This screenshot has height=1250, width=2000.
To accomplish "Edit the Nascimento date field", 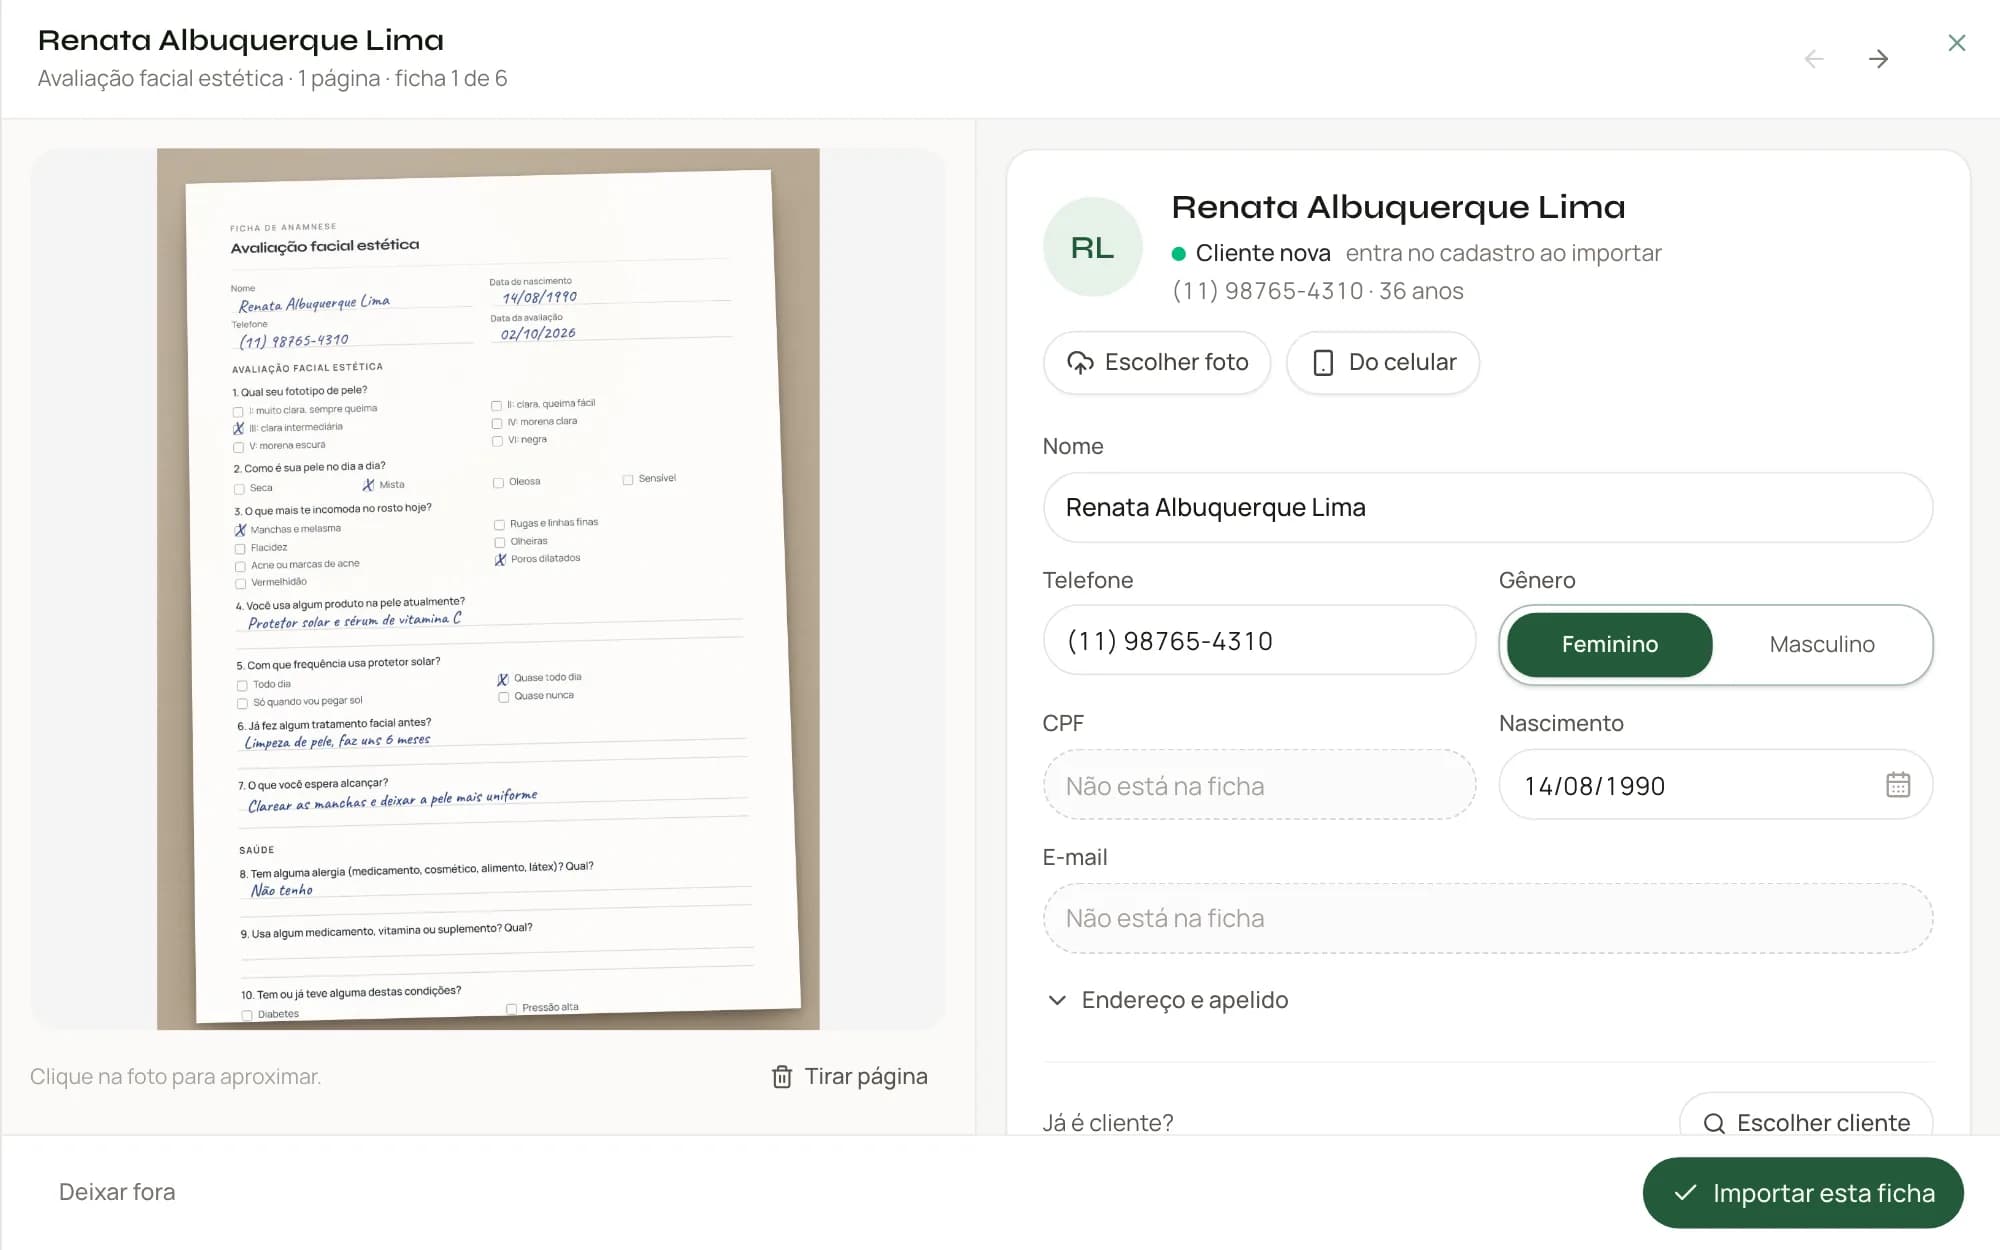I will pyautogui.click(x=1715, y=786).
